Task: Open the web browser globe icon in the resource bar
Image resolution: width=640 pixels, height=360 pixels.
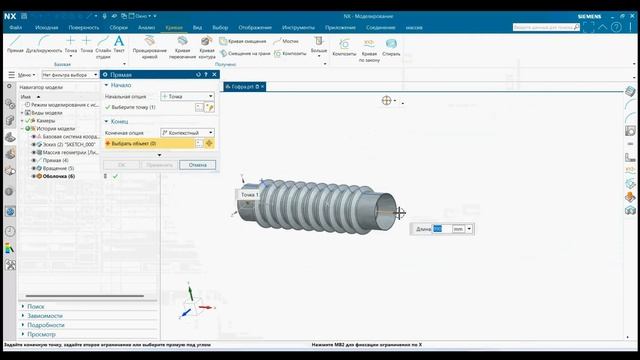Action: pos(10,211)
